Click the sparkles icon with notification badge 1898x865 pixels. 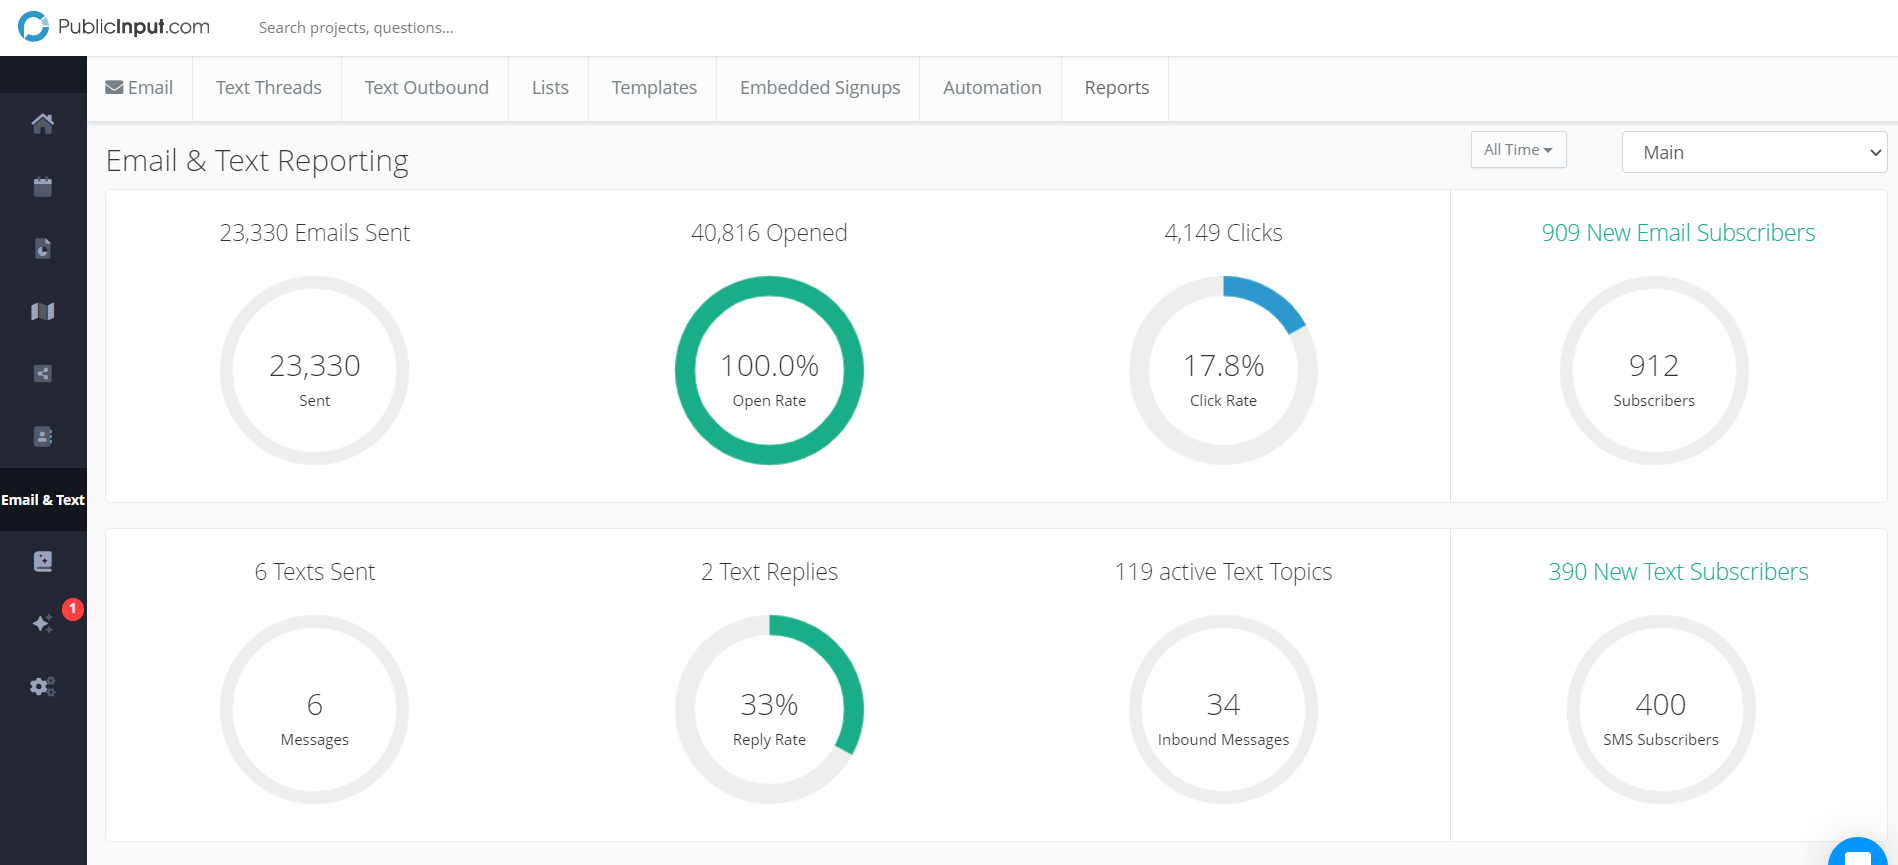click(x=42, y=624)
